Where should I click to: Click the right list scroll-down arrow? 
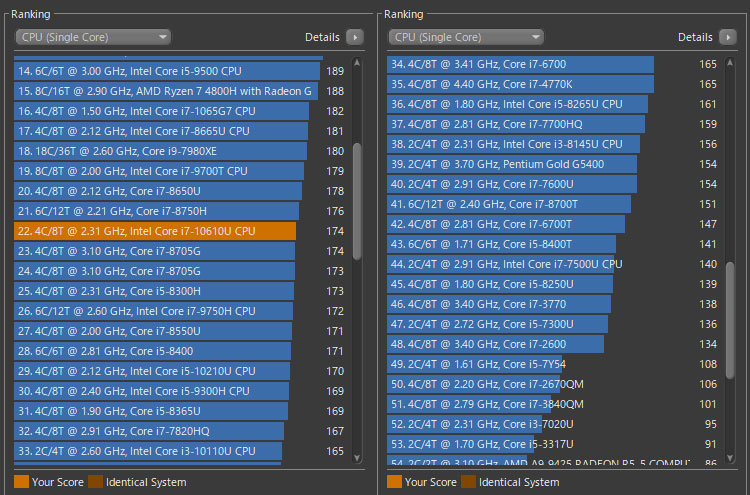730,458
